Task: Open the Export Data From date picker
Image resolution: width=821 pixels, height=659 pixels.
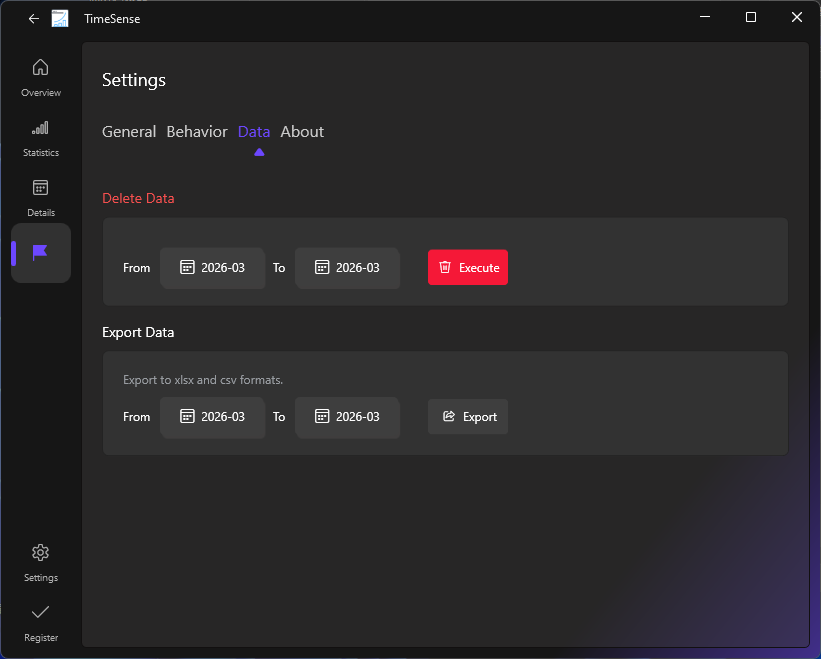Action: pos(212,416)
